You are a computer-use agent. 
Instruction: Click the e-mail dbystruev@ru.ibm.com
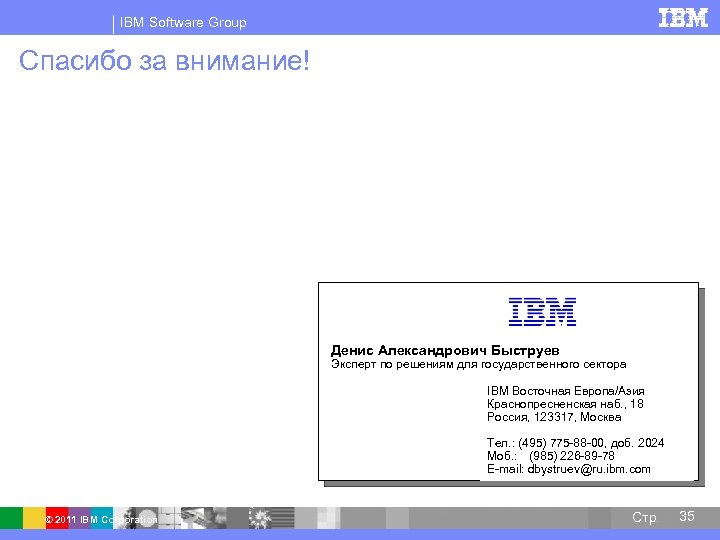tap(589, 469)
